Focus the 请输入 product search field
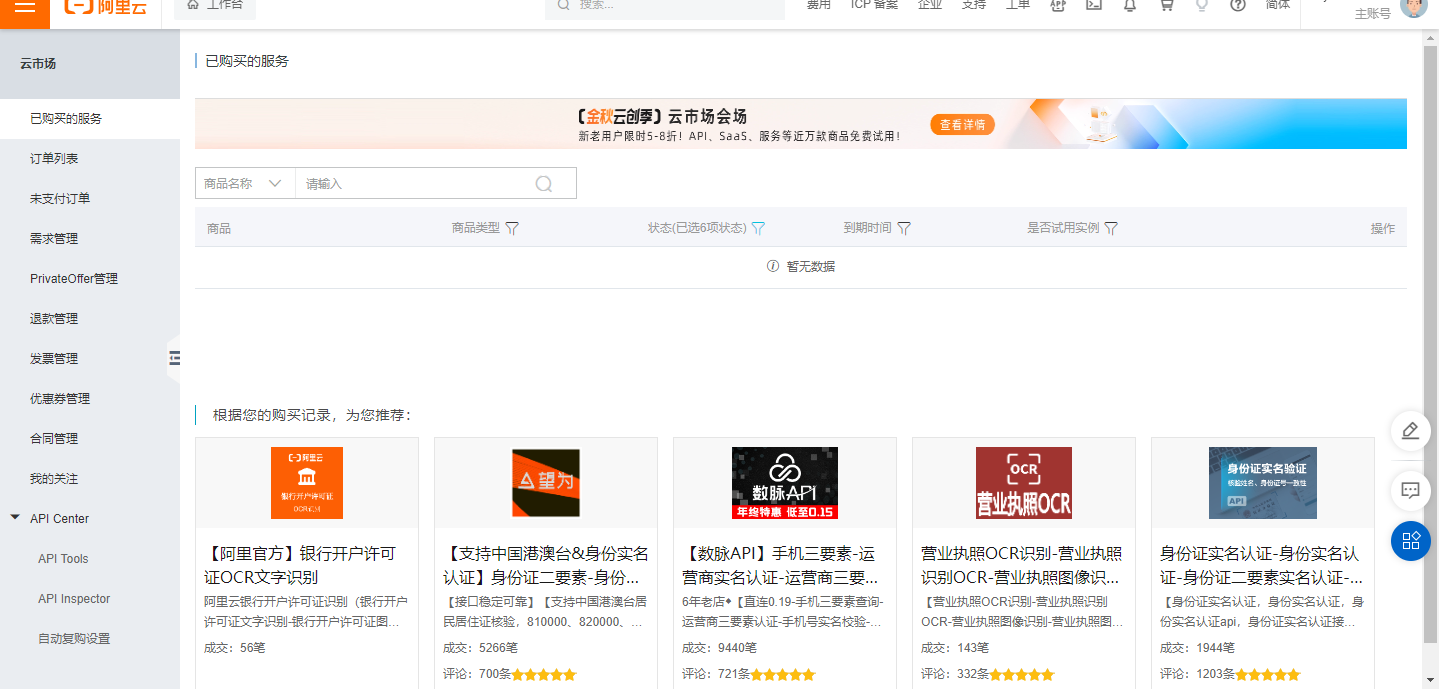This screenshot has width=1439, height=689. tap(415, 184)
